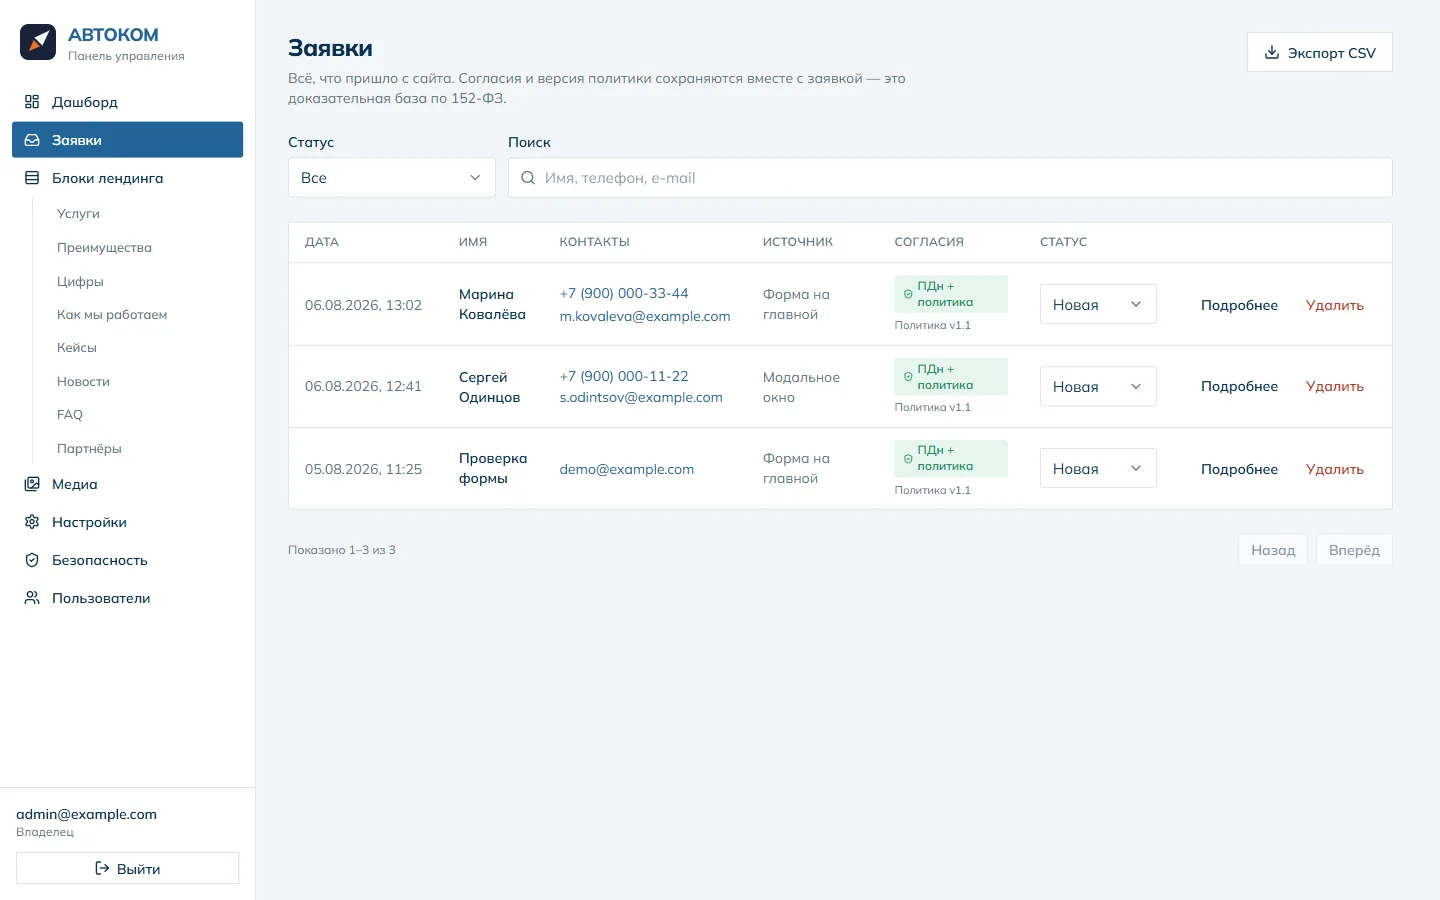
Task: Click Назад pagination button
Action: click(1273, 550)
